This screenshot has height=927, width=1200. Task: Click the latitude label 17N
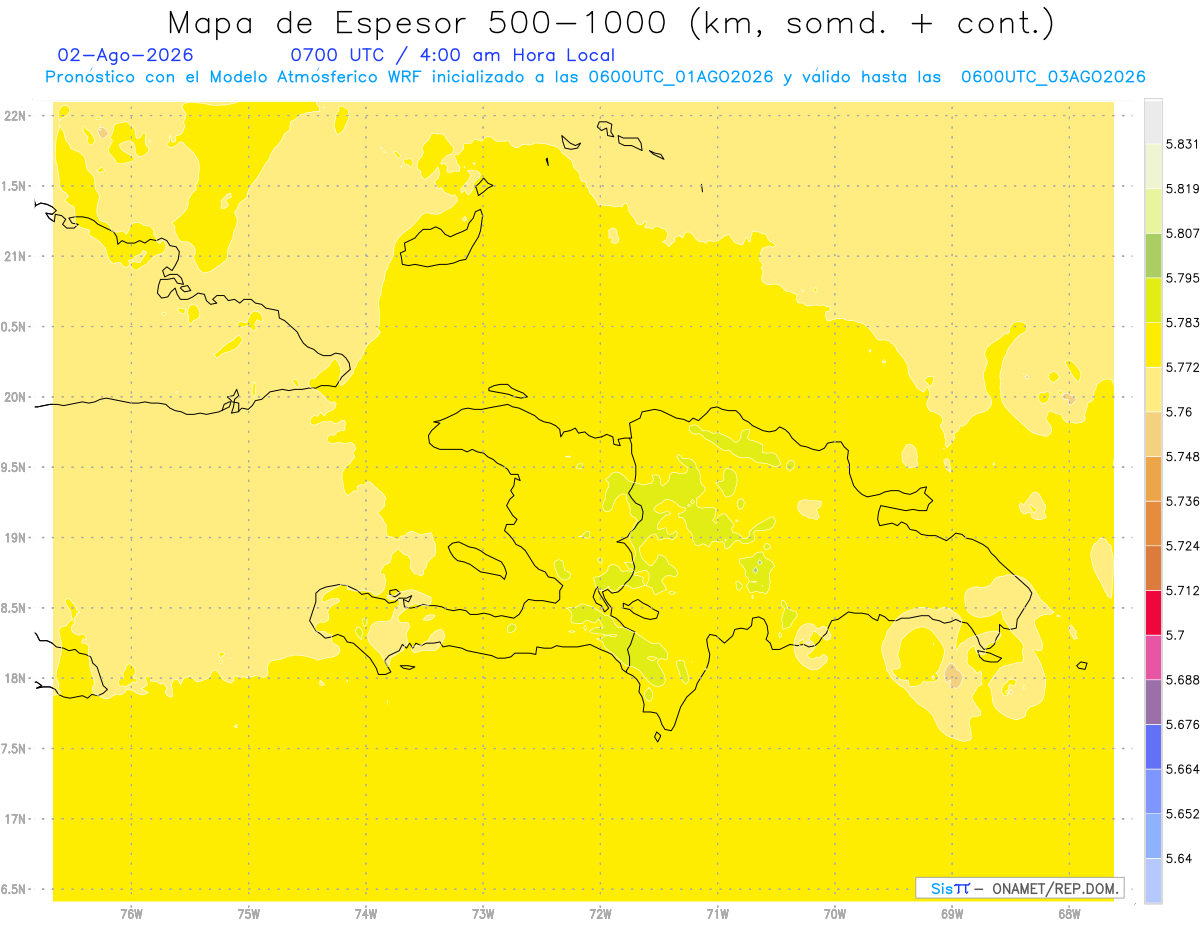coord(16,819)
